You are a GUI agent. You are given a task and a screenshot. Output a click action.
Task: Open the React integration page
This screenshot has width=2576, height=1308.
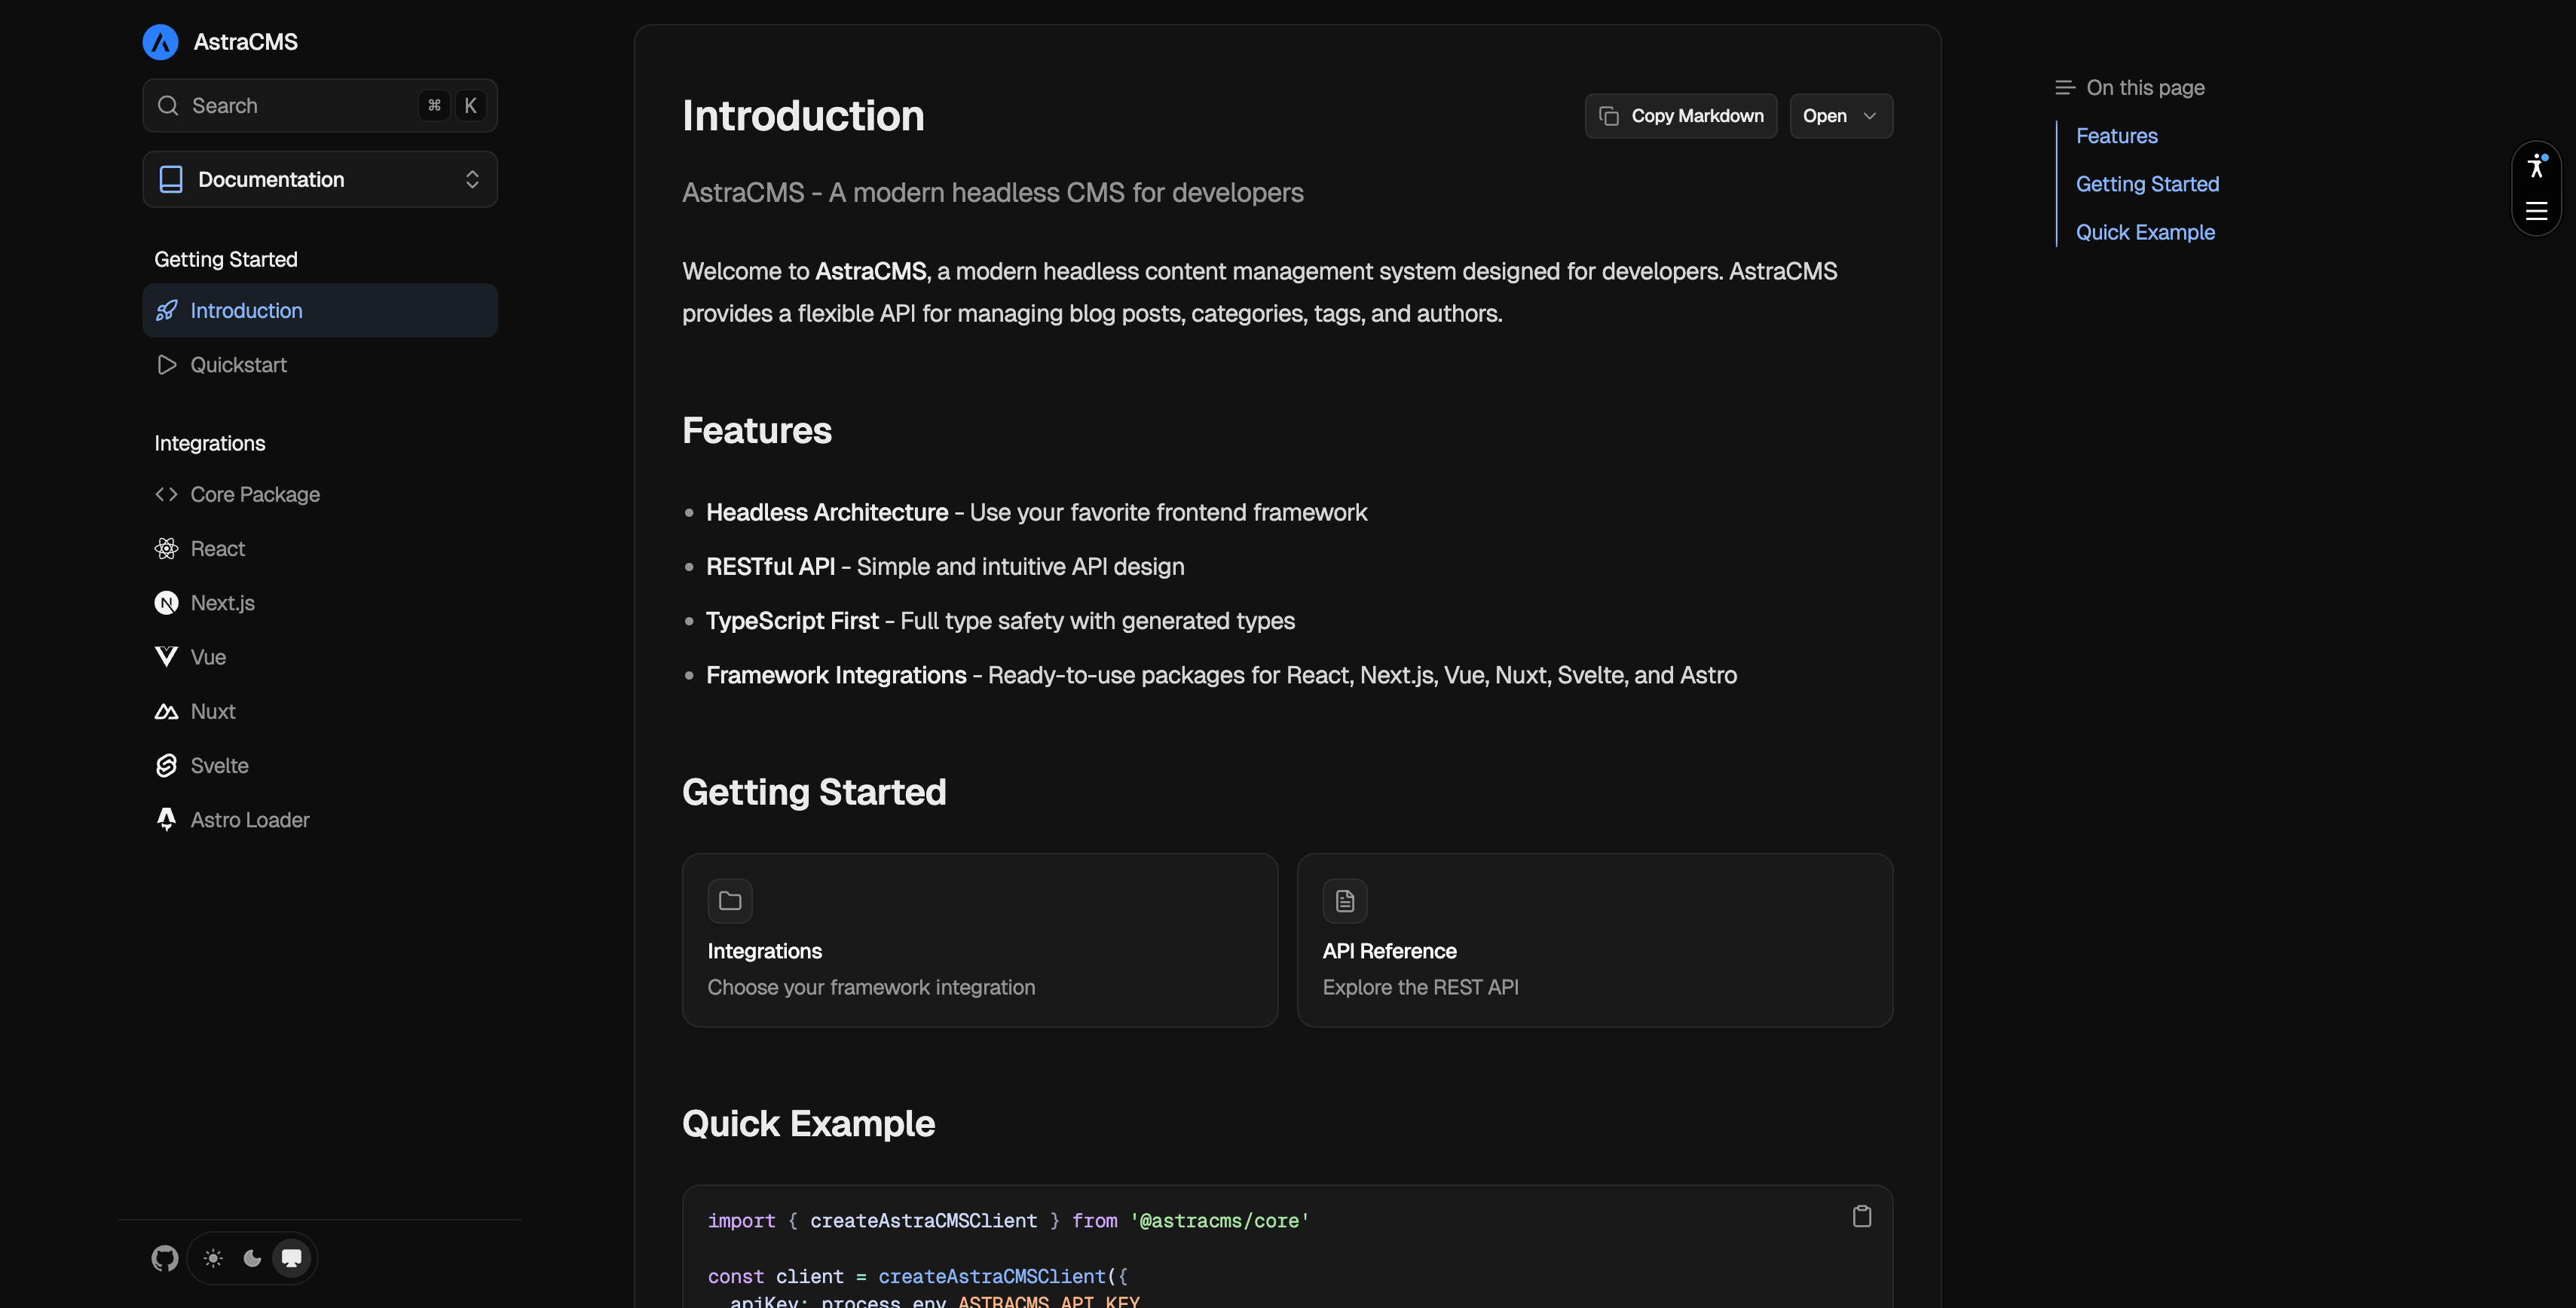218,548
